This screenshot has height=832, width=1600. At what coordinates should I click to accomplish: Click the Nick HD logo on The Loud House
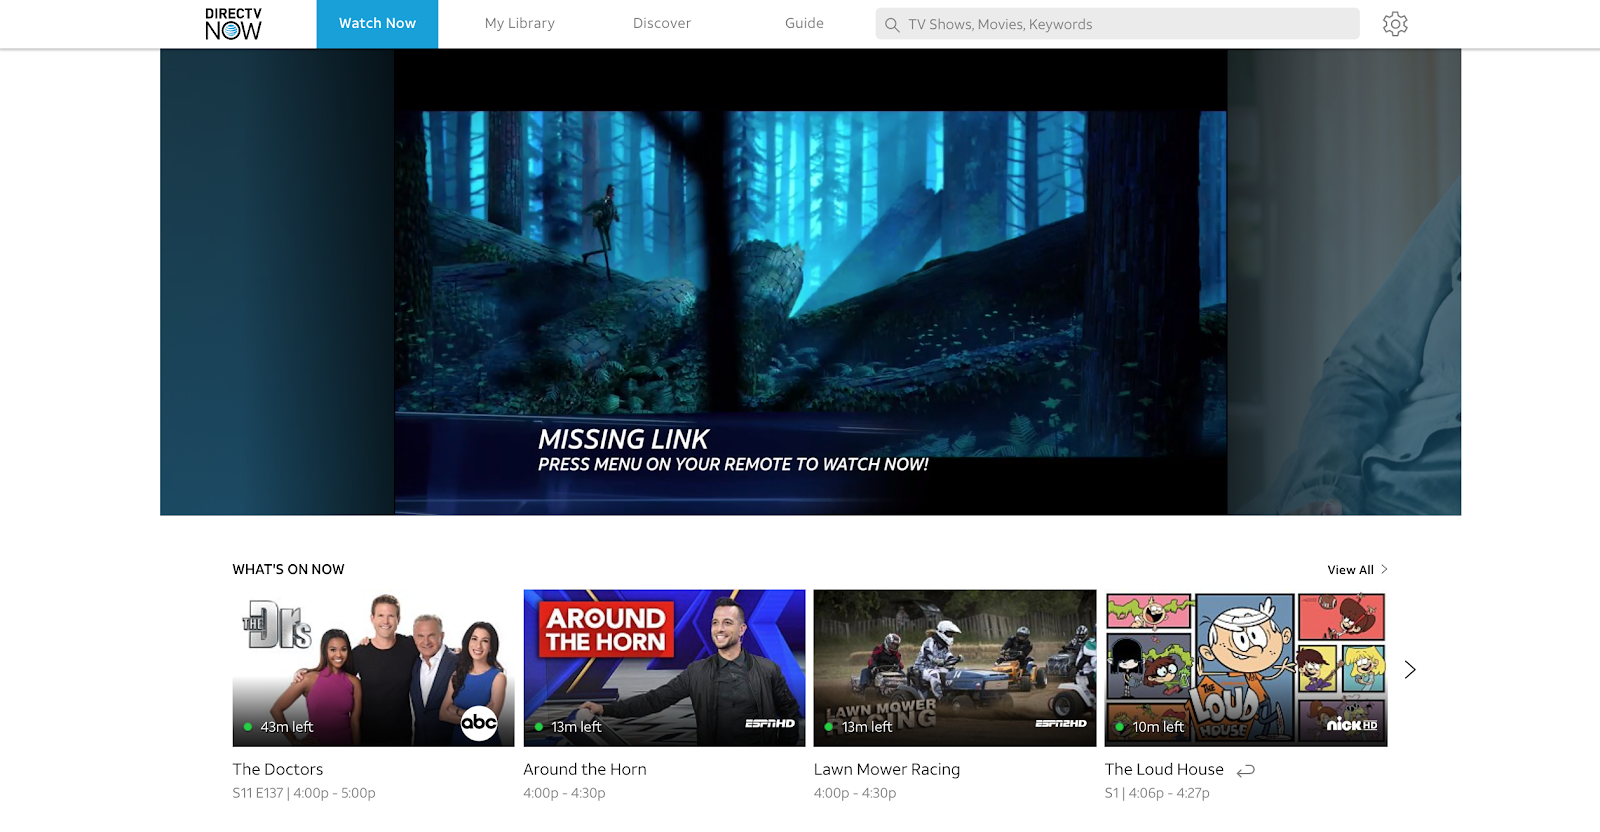pos(1352,724)
